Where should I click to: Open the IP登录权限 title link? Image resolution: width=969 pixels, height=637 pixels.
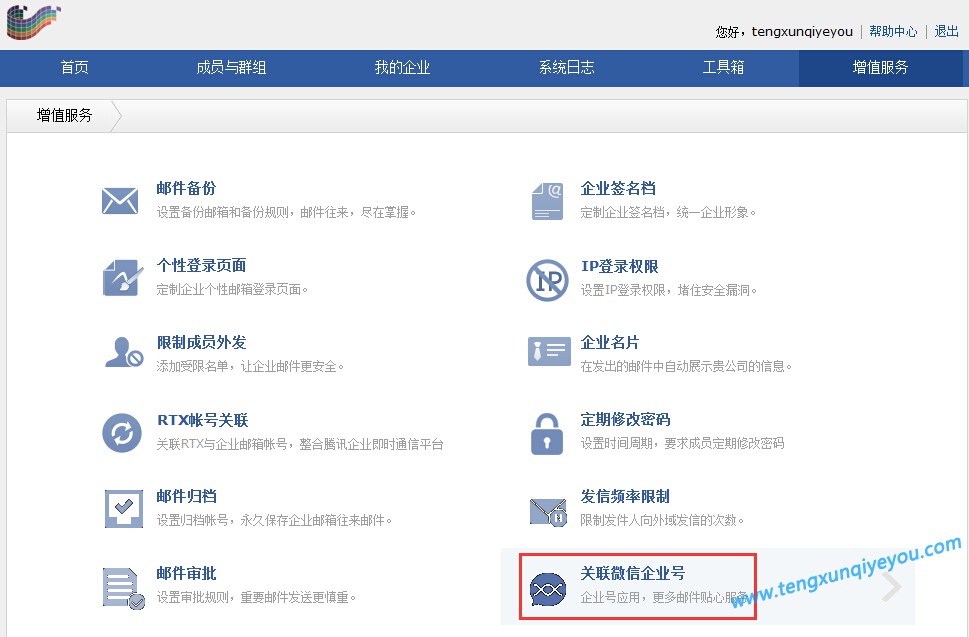click(x=620, y=266)
